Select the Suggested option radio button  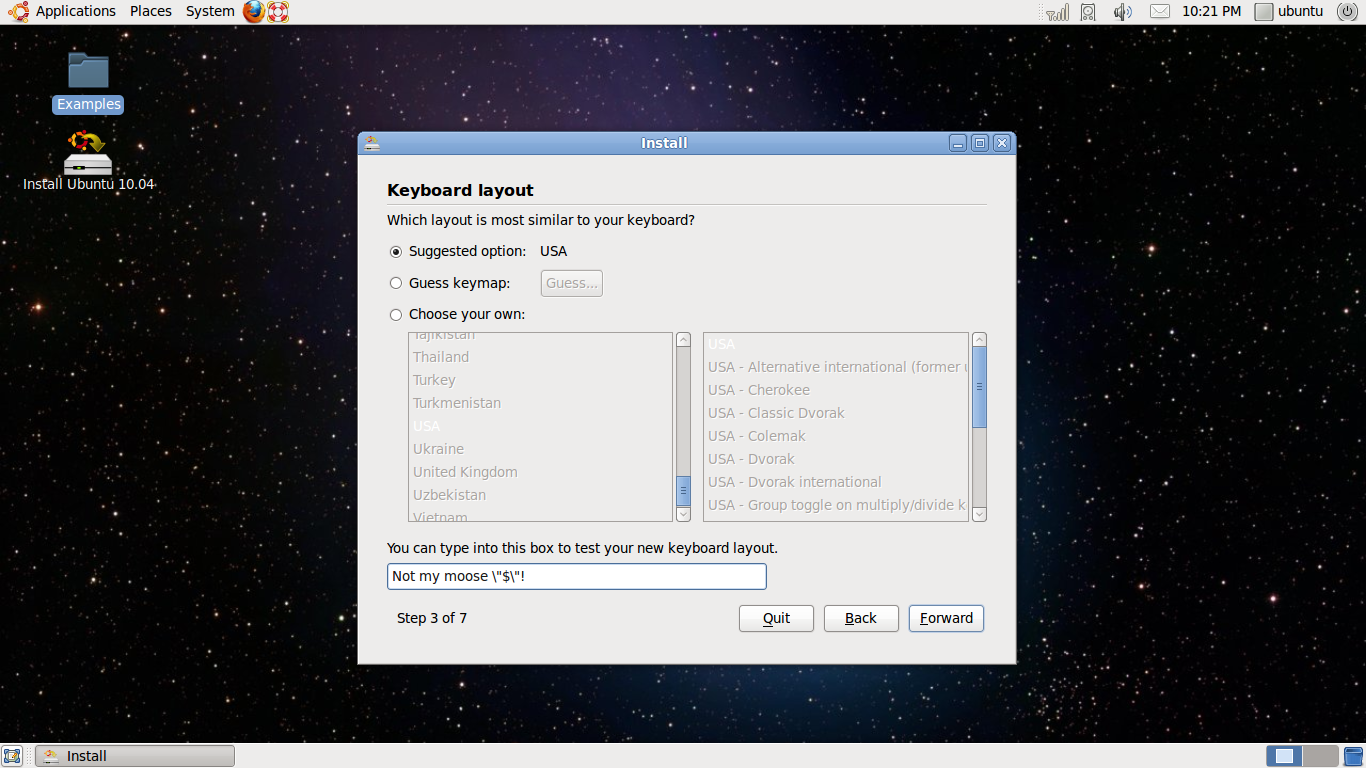click(396, 252)
